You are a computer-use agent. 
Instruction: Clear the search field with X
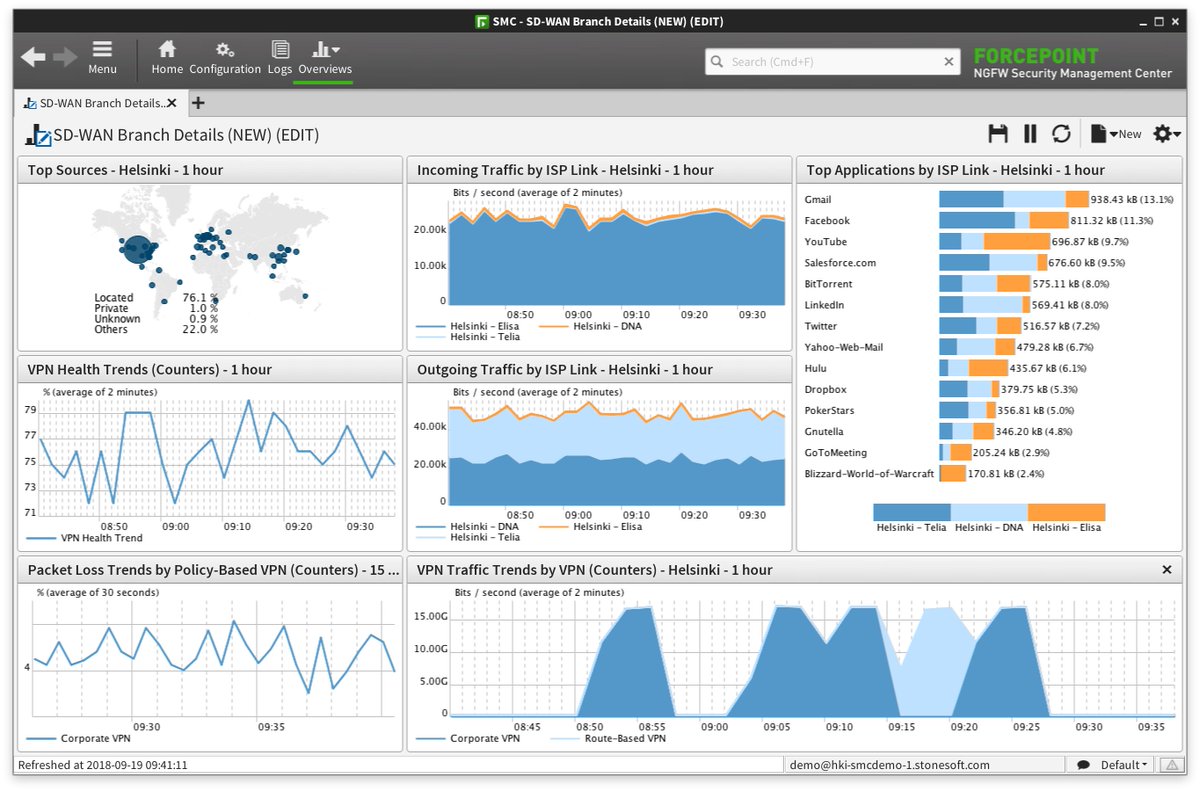[x=950, y=62]
